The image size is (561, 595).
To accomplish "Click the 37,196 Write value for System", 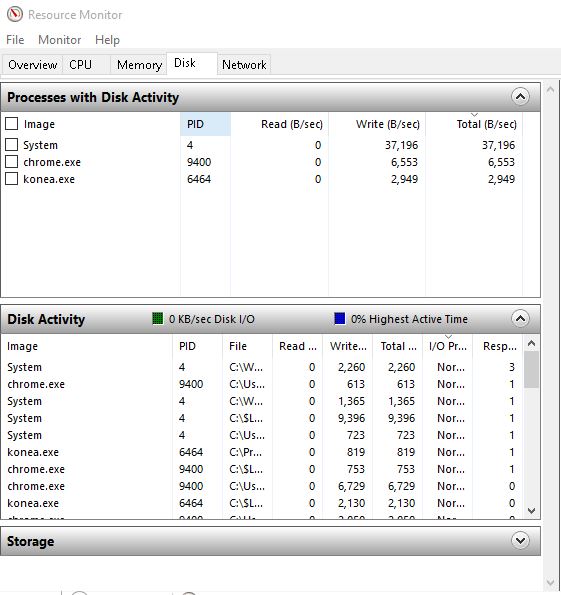I will [401, 145].
